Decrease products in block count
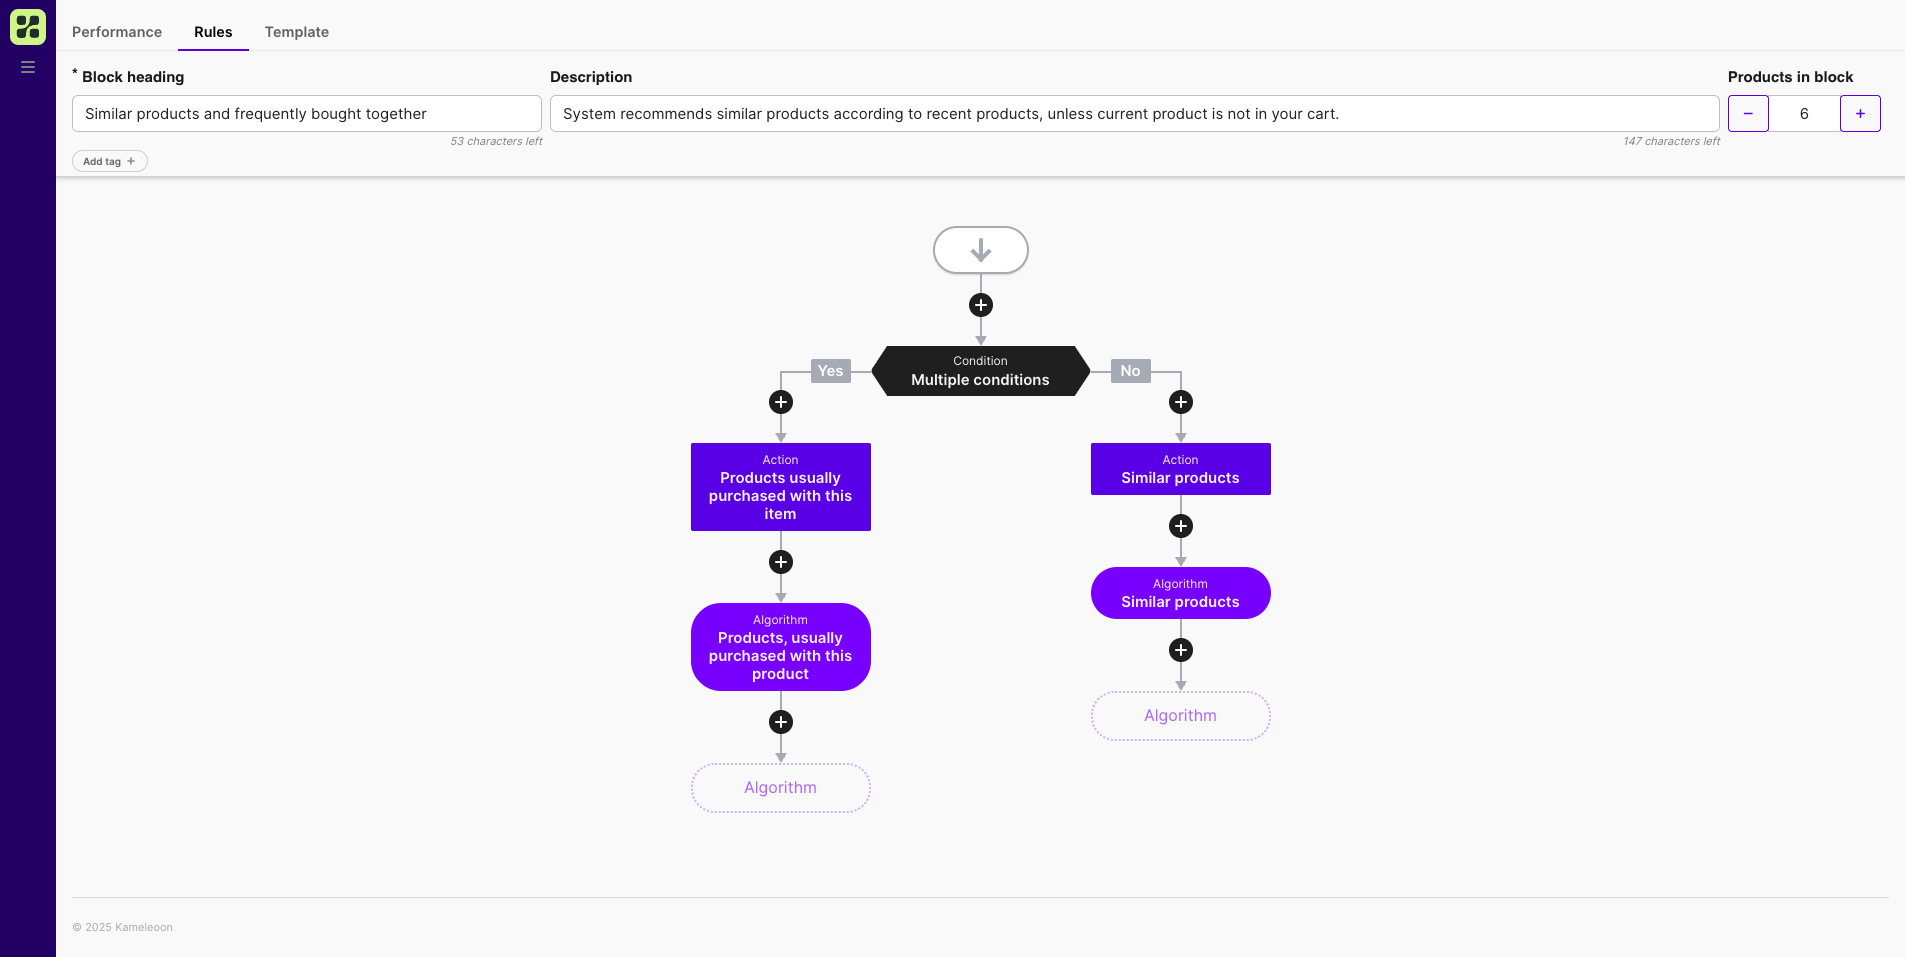 [1748, 114]
